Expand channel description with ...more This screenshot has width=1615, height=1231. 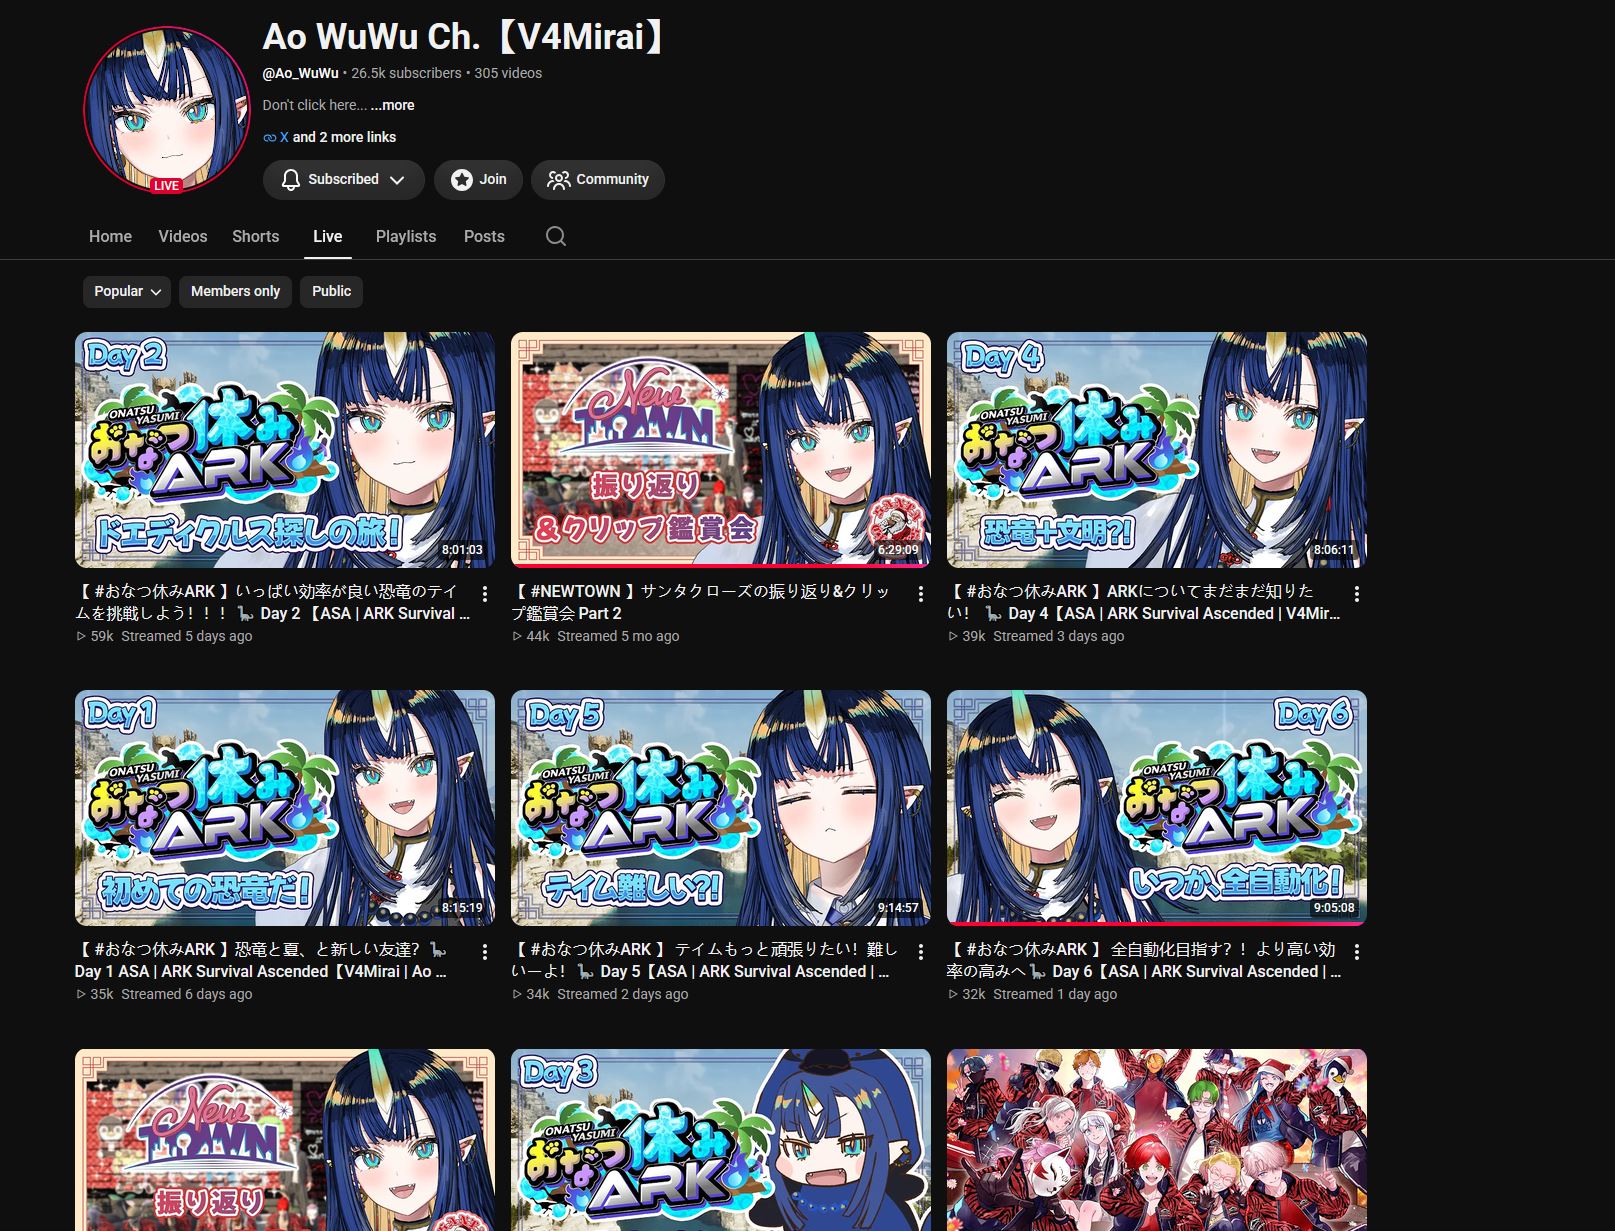392,105
